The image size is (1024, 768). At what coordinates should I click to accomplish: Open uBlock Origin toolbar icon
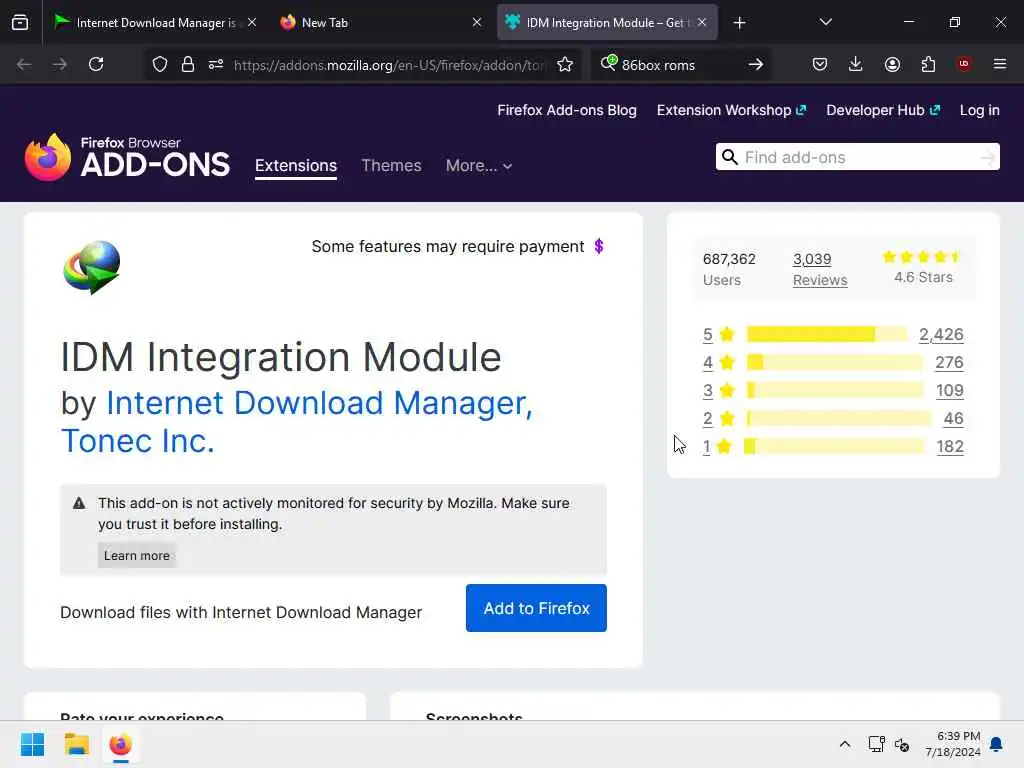(x=964, y=64)
